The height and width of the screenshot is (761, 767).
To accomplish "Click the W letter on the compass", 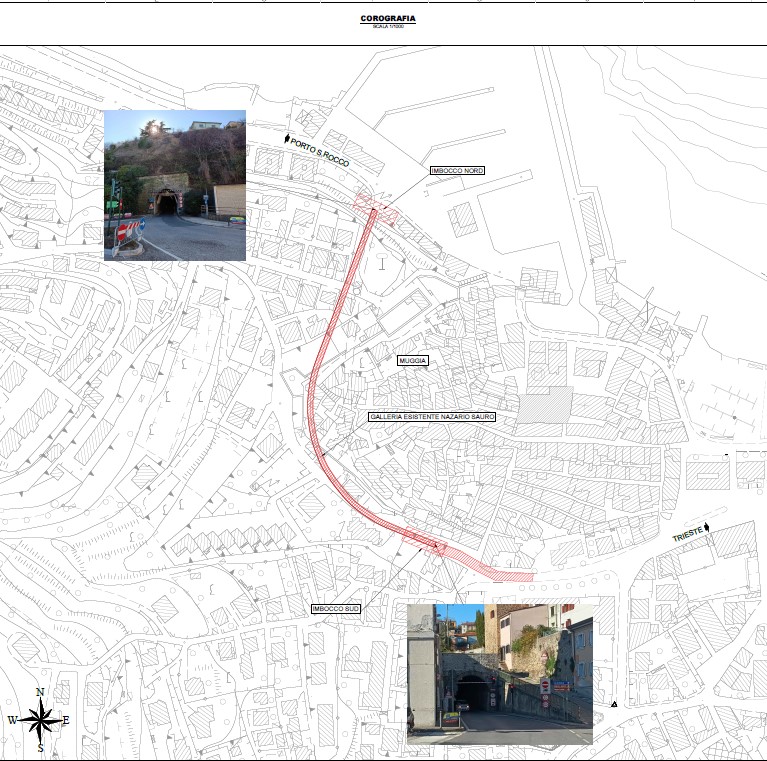I will click(x=12, y=720).
